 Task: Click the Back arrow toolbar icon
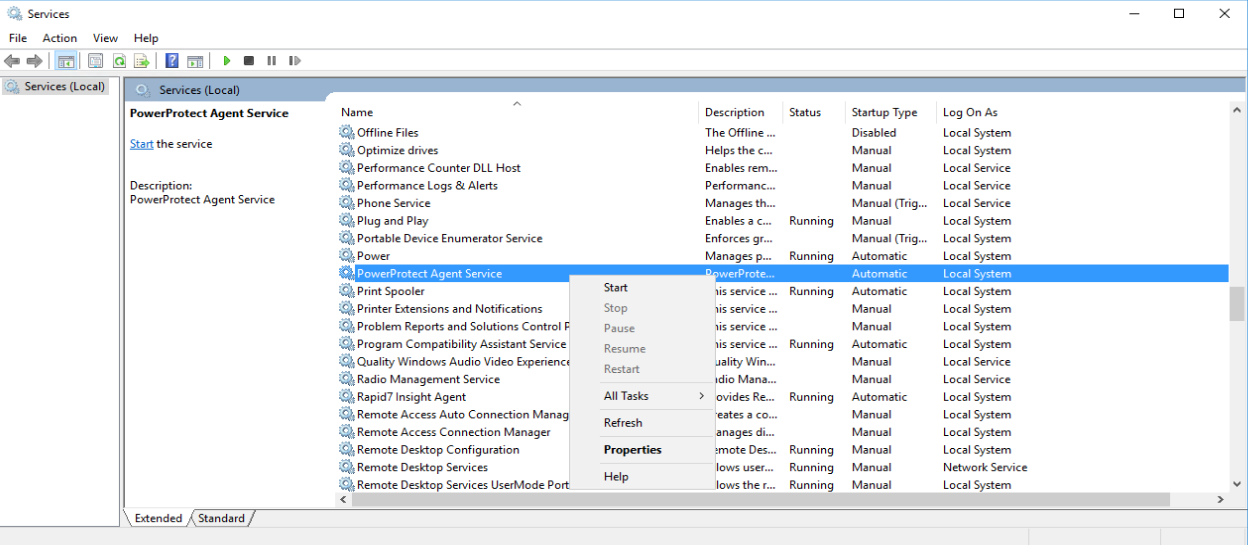[x=12, y=61]
